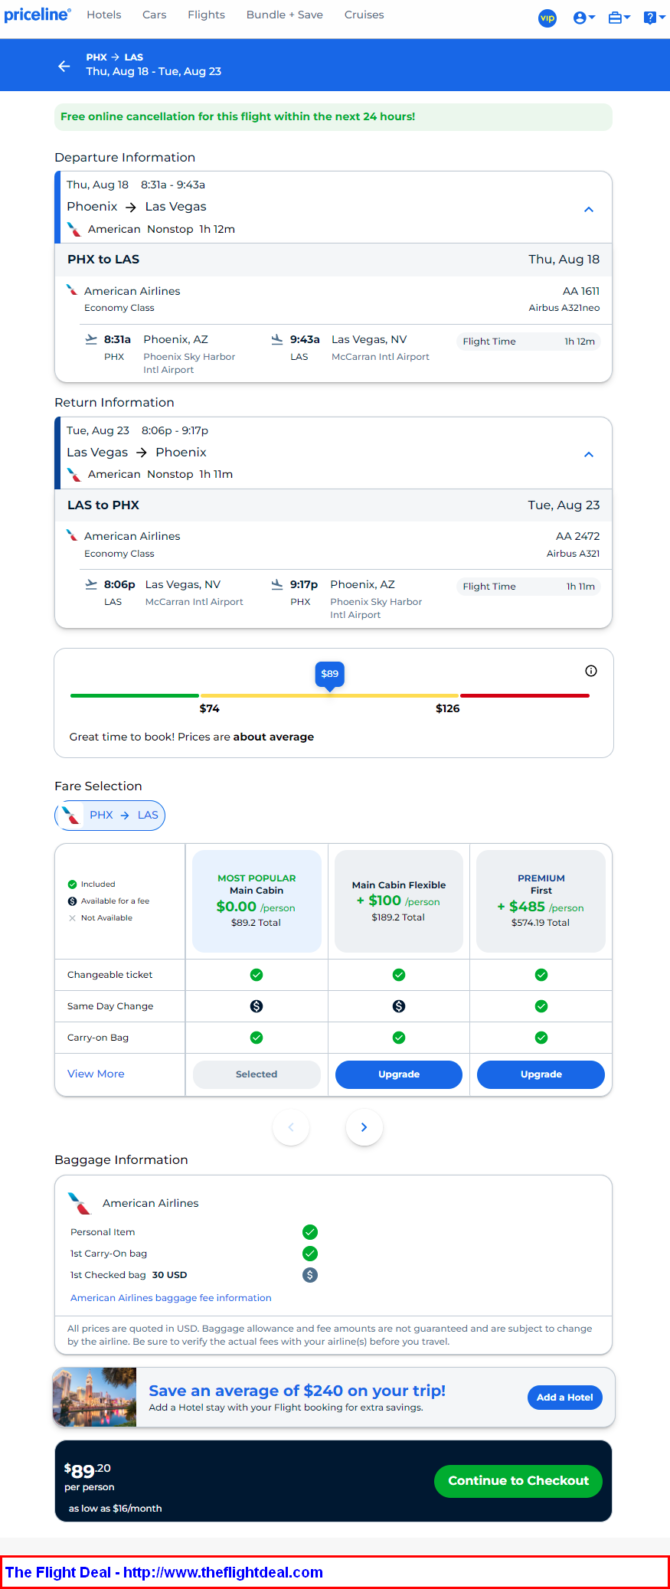Click the AA 1611 flight number
670x1589 pixels.
(581, 291)
